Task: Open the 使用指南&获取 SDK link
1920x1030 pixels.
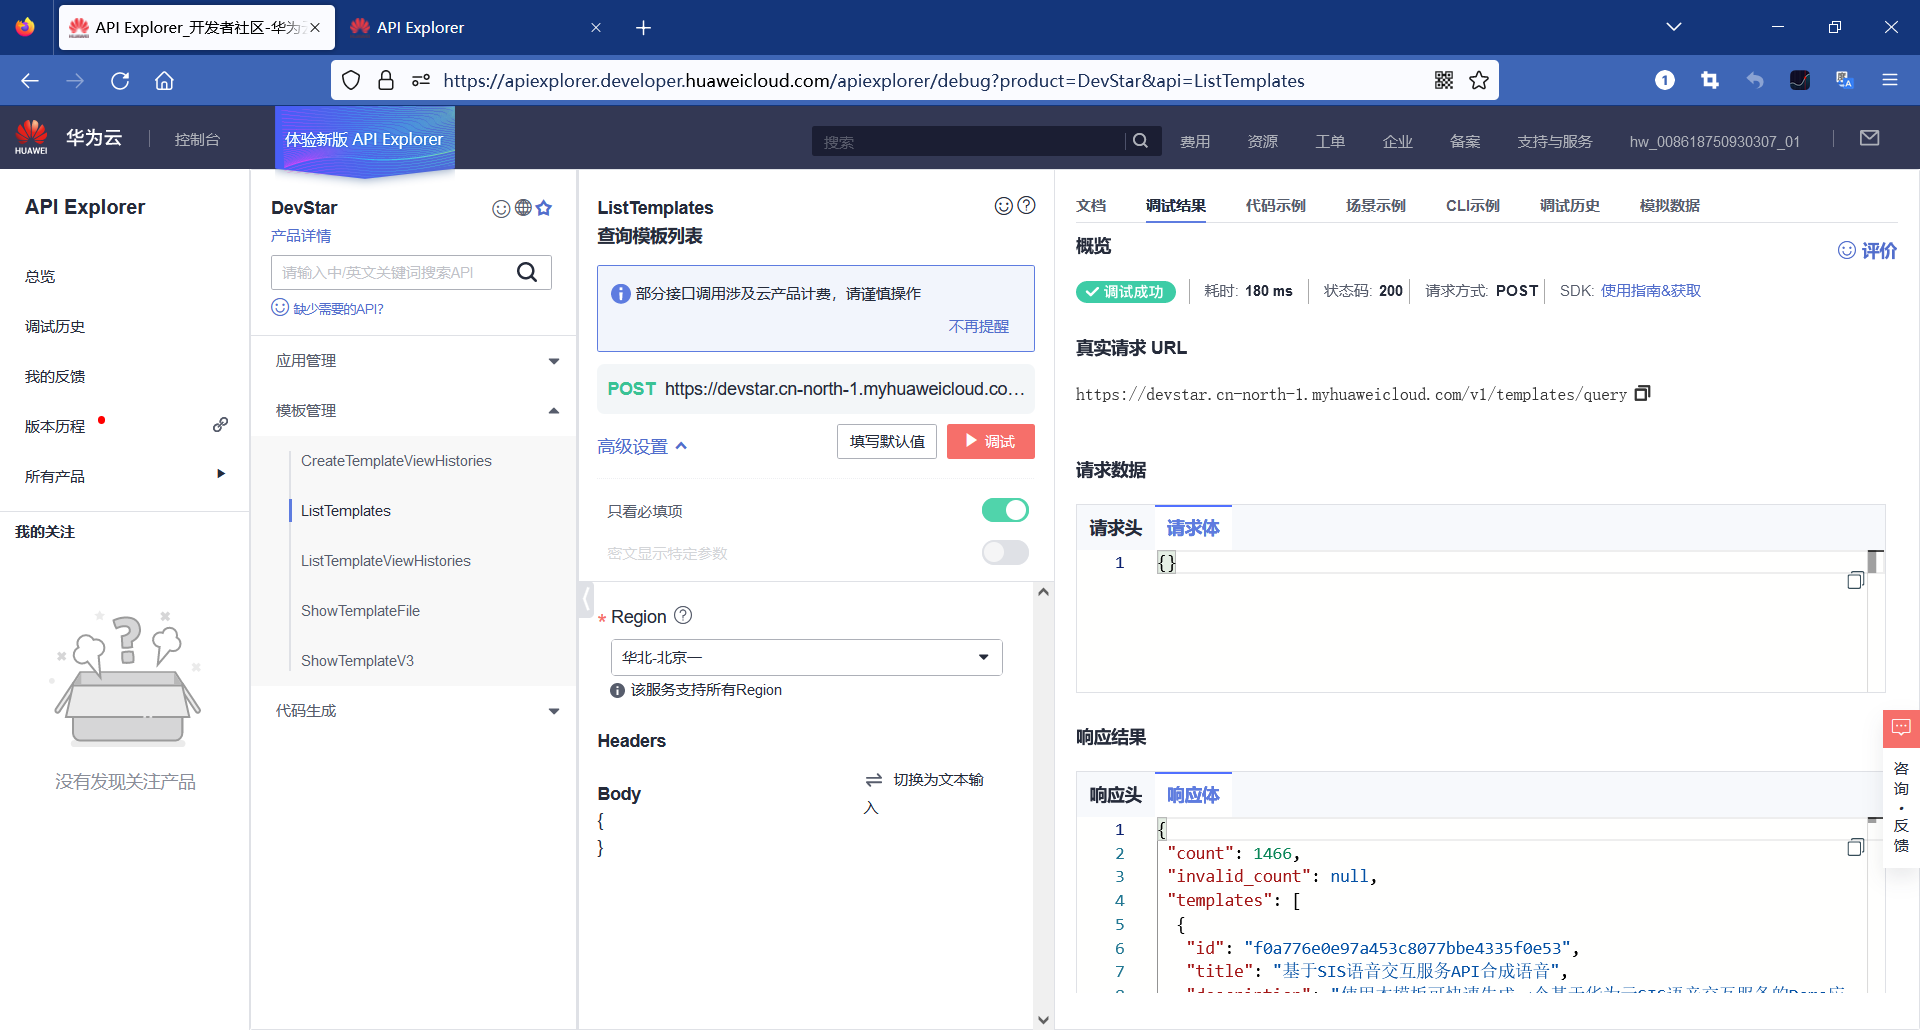Action: [x=1650, y=291]
